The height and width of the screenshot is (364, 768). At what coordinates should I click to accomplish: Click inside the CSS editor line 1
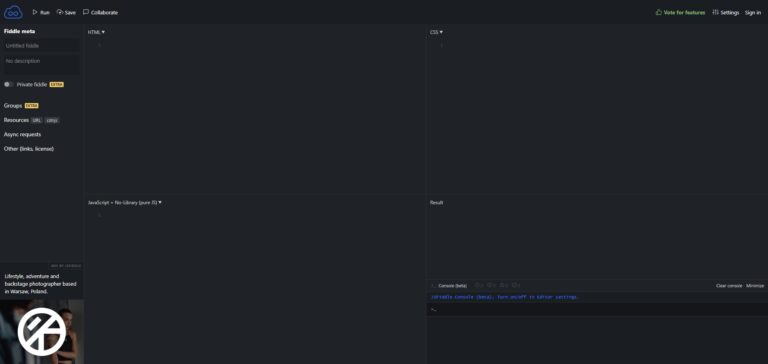point(605,45)
